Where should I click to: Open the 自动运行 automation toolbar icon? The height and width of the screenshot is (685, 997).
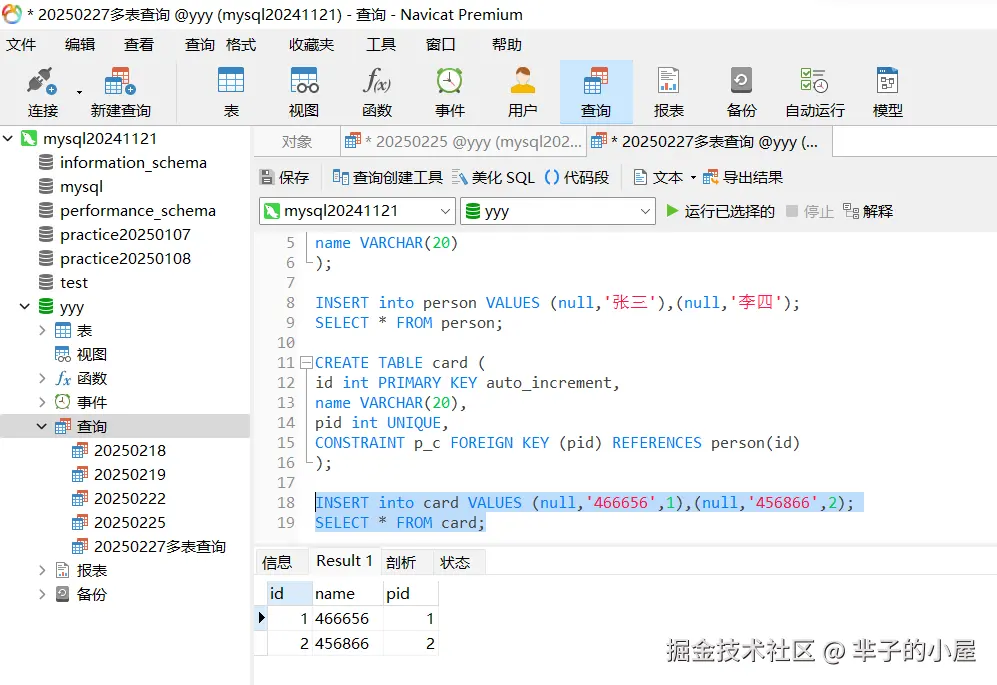click(815, 93)
